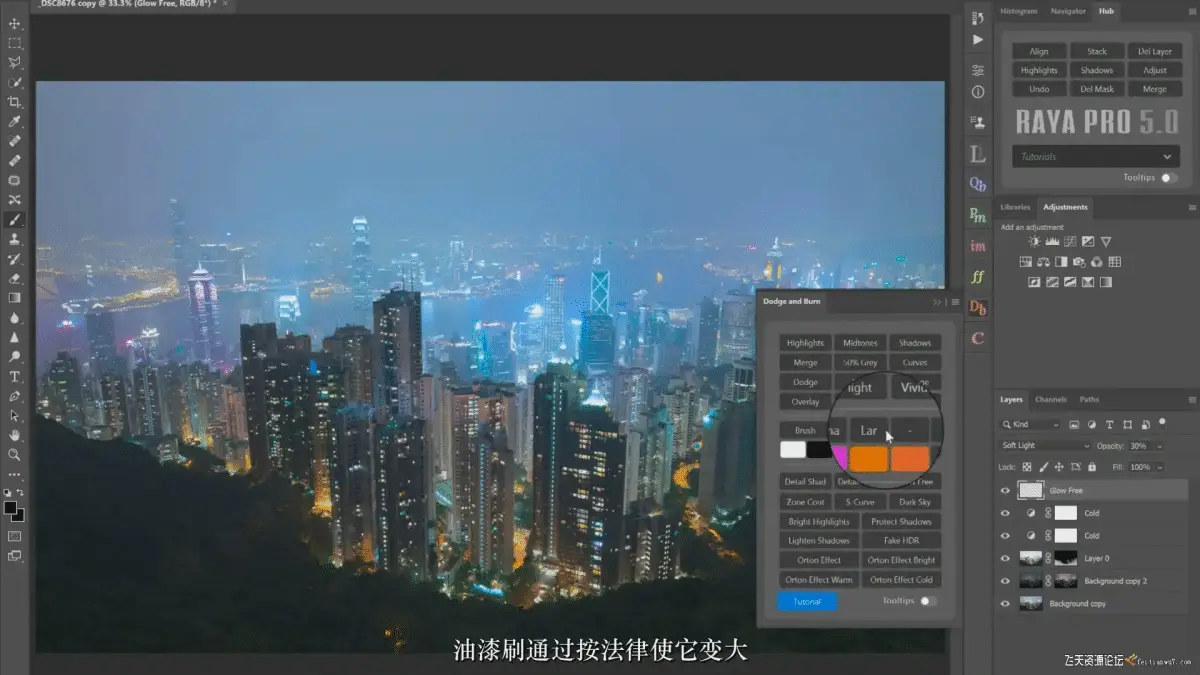
Task: Switch to the Channels tab
Action: (1050, 400)
